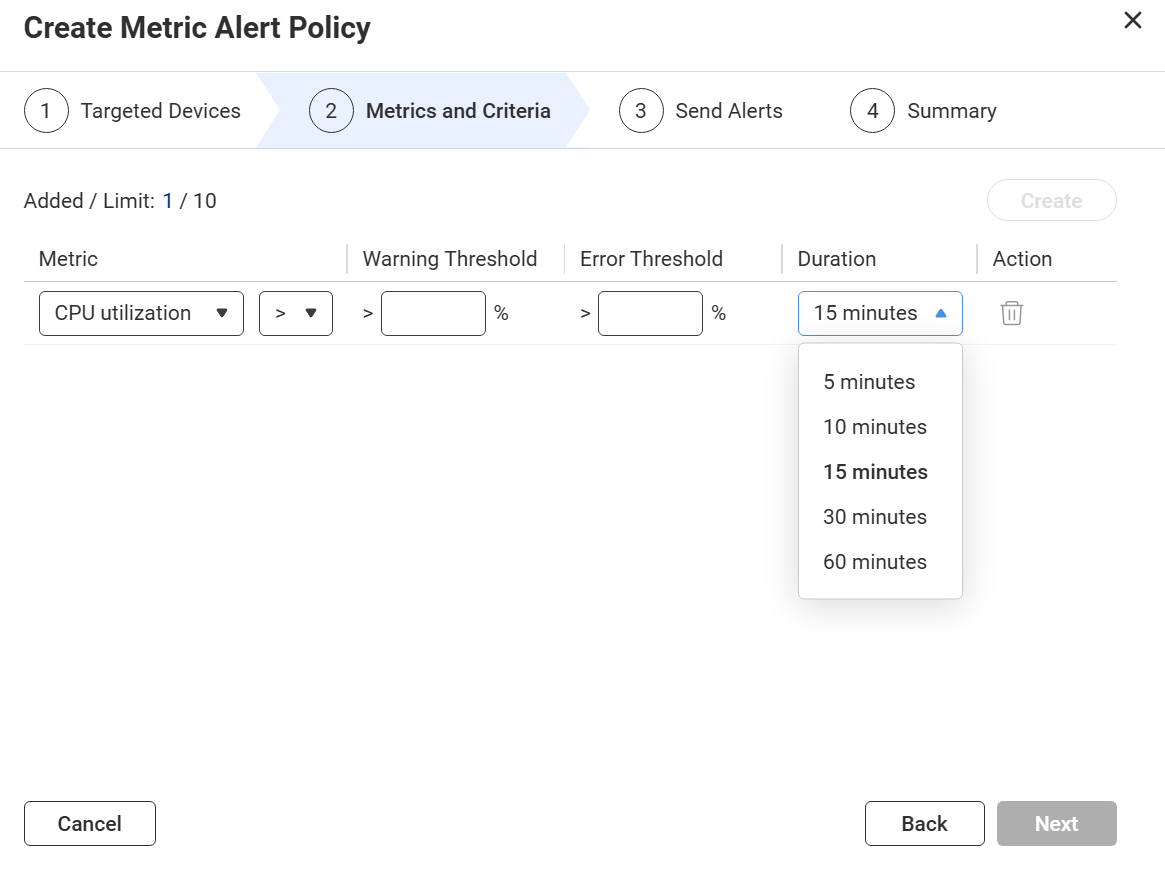The image size is (1165, 874).
Task: Click the Warning Threshold input field
Action: pyautogui.click(x=433, y=313)
